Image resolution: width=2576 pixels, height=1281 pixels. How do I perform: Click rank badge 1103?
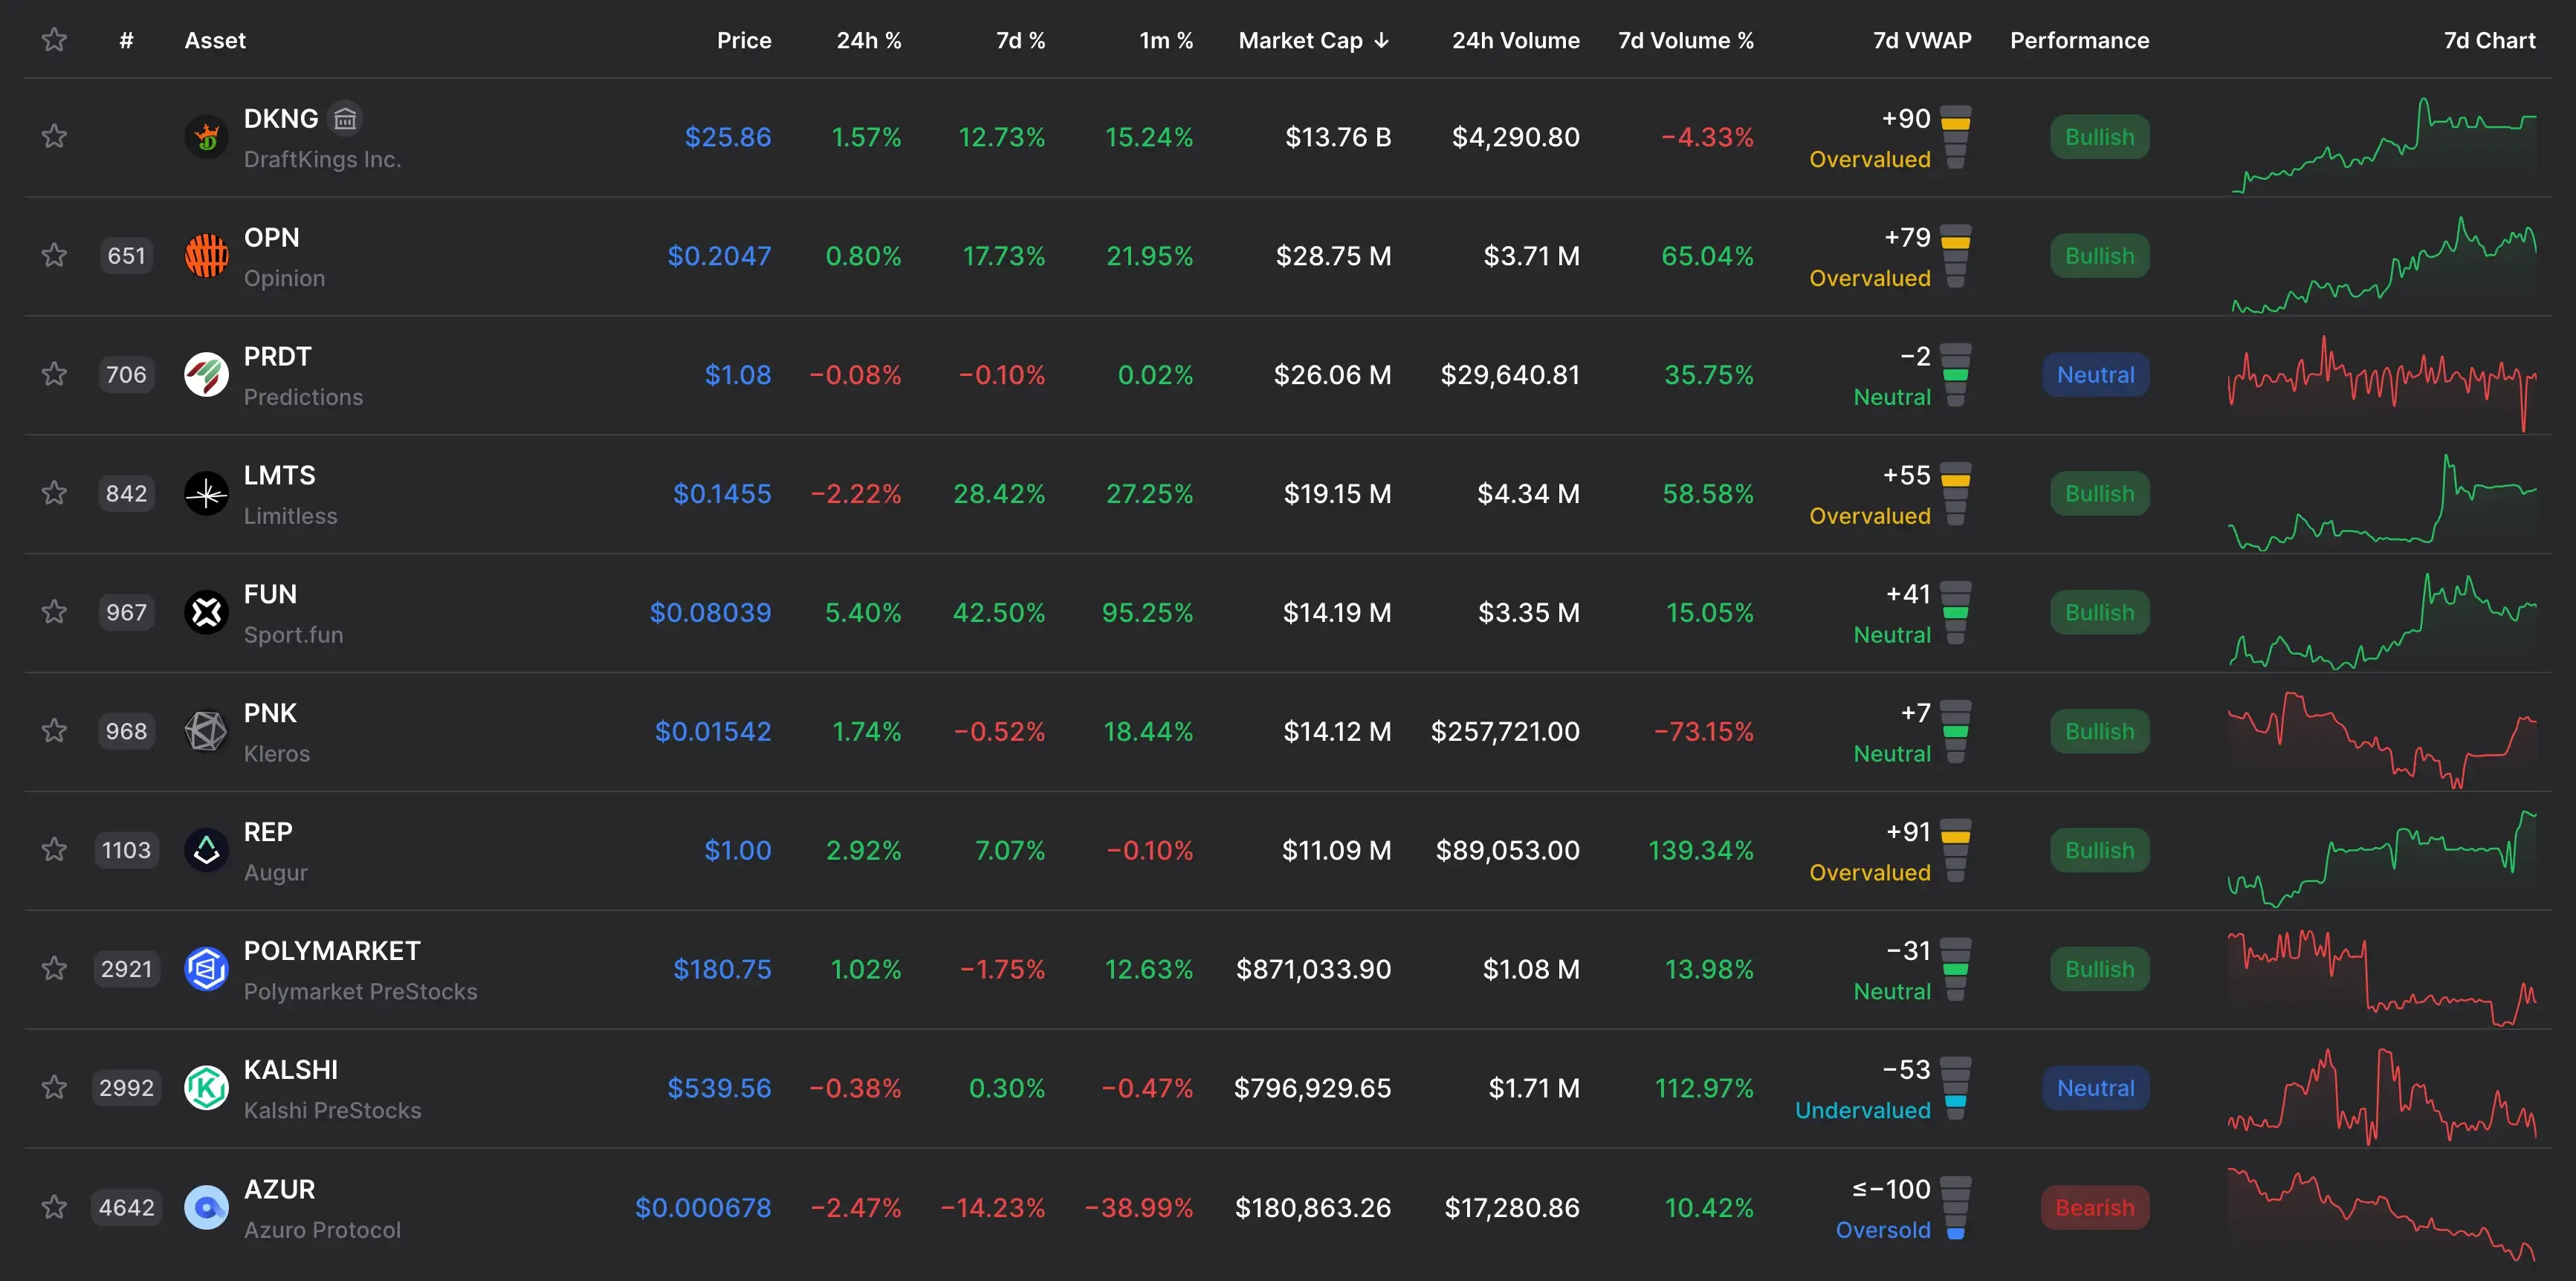click(126, 850)
